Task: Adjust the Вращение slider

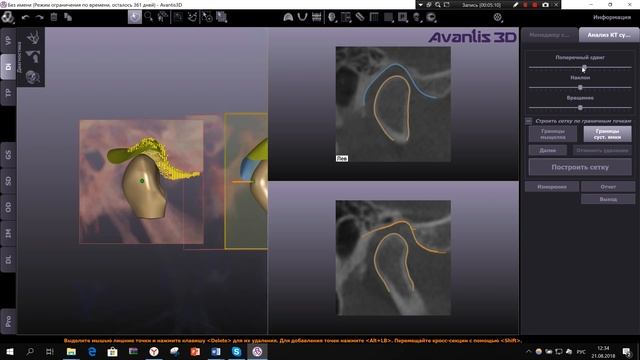Action: pos(580,108)
